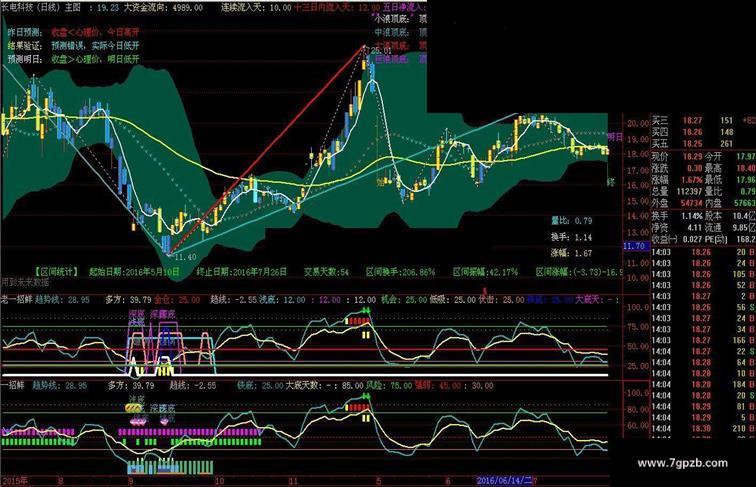Click the 强弱: 45.00 value
This screenshot has height=487, width=756.
(438, 386)
